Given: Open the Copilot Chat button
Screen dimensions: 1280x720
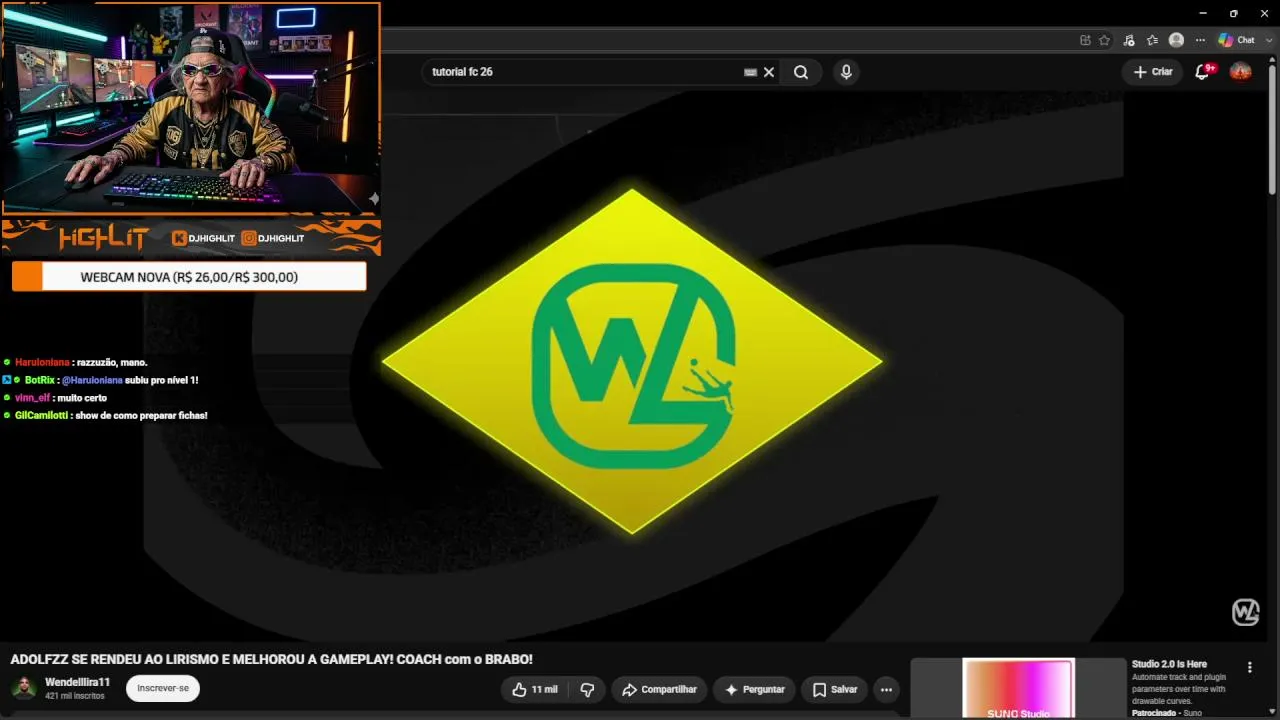Looking at the screenshot, I should [x=1236, y=40].
